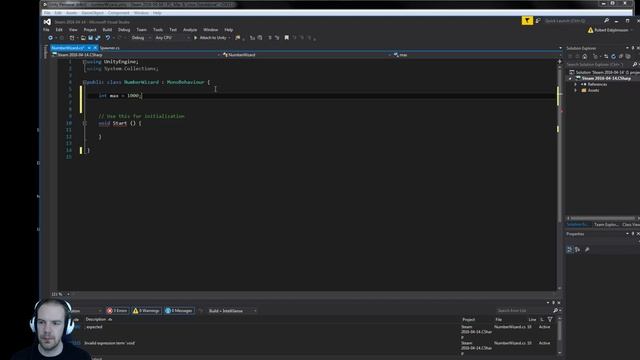The image size is (640, 360).
Task: Expand the Assets folder node
Action: (x=576, y=91)
